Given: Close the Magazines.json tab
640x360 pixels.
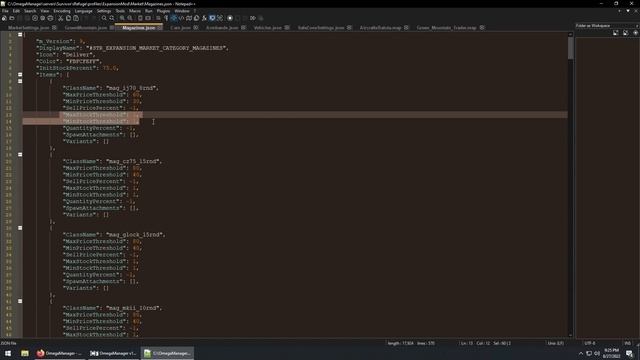Looking at the screenshot, I should click(x=160, y=28).
